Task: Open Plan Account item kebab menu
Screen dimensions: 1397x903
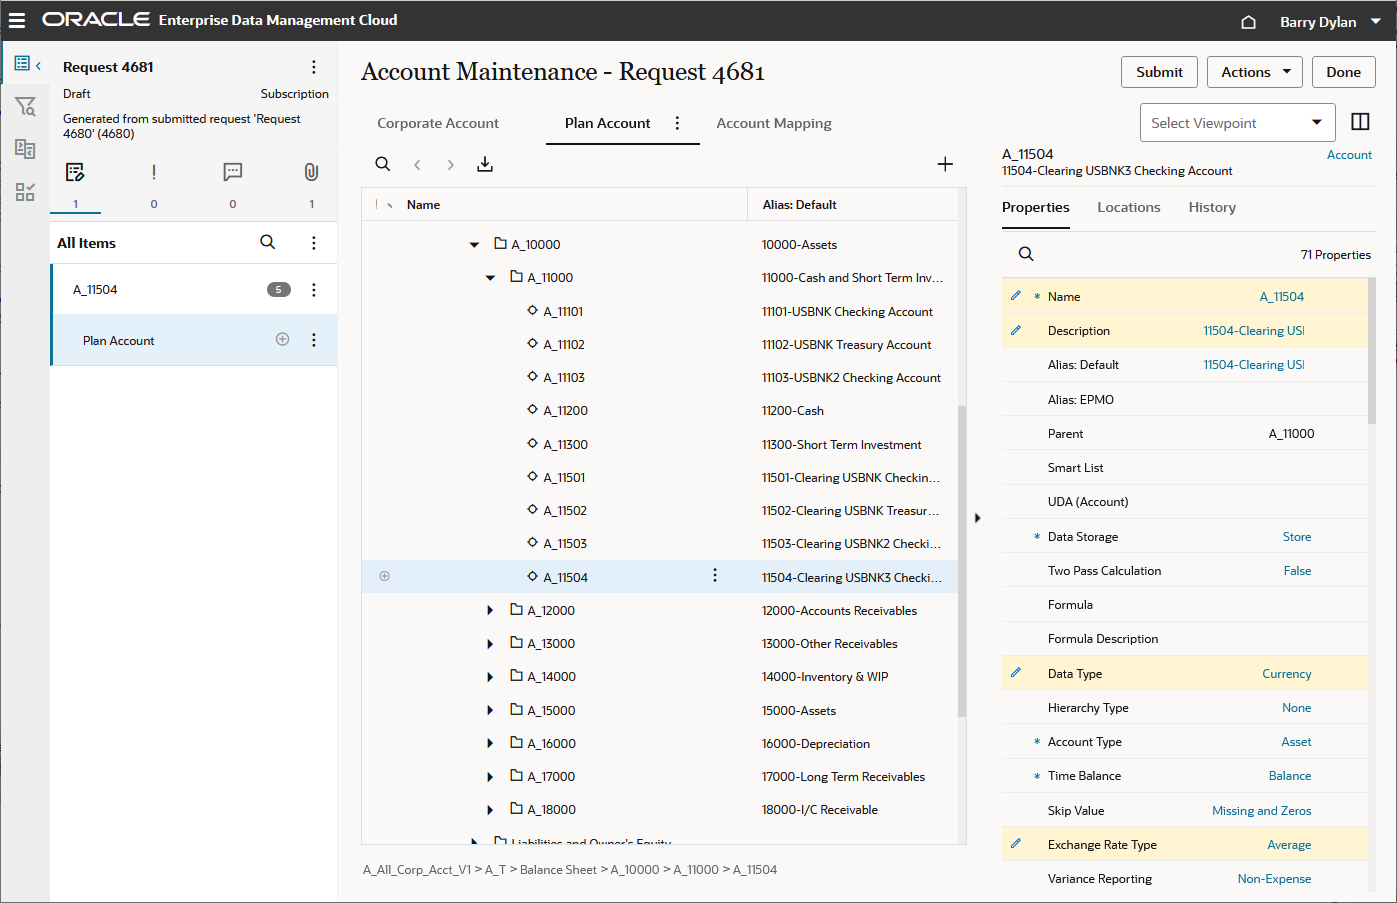Action: 314,340
